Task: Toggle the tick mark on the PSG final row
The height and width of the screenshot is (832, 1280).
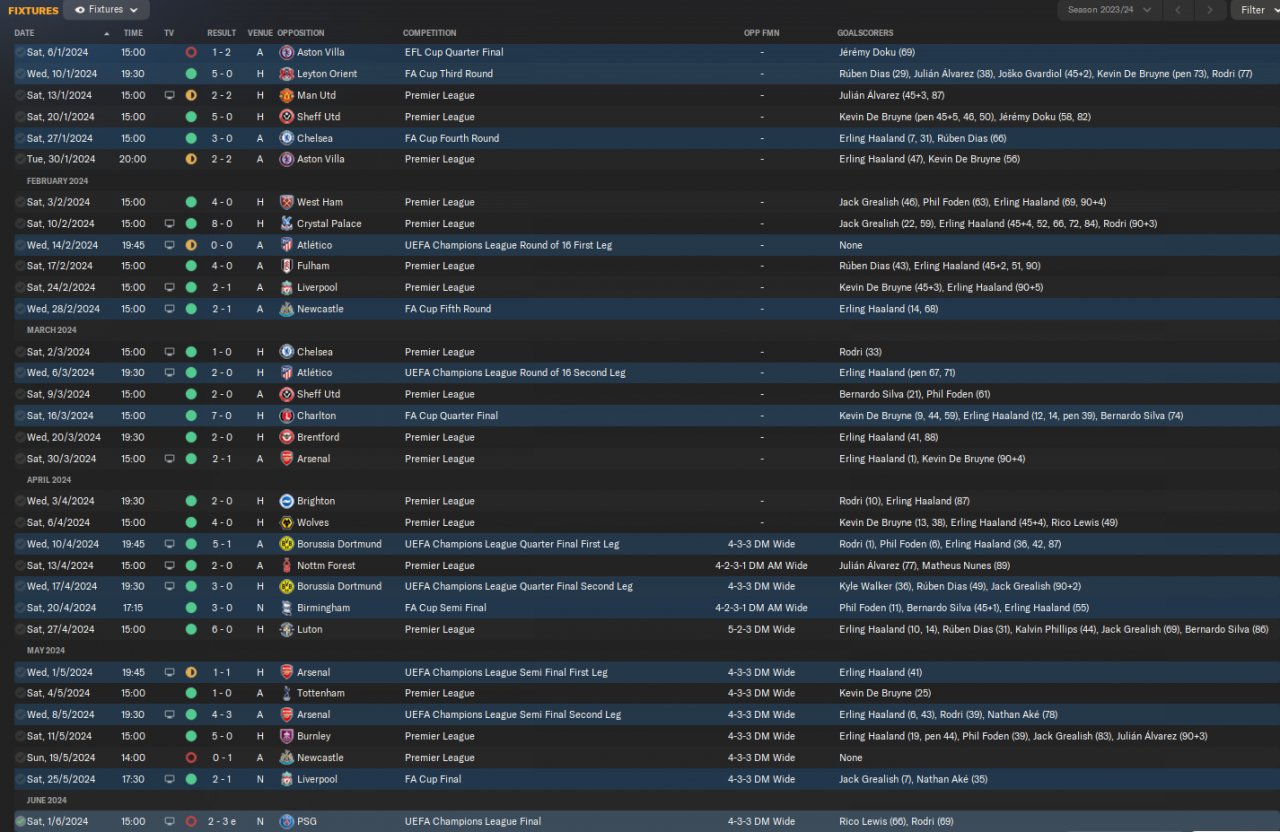Action: click(20, 822)
